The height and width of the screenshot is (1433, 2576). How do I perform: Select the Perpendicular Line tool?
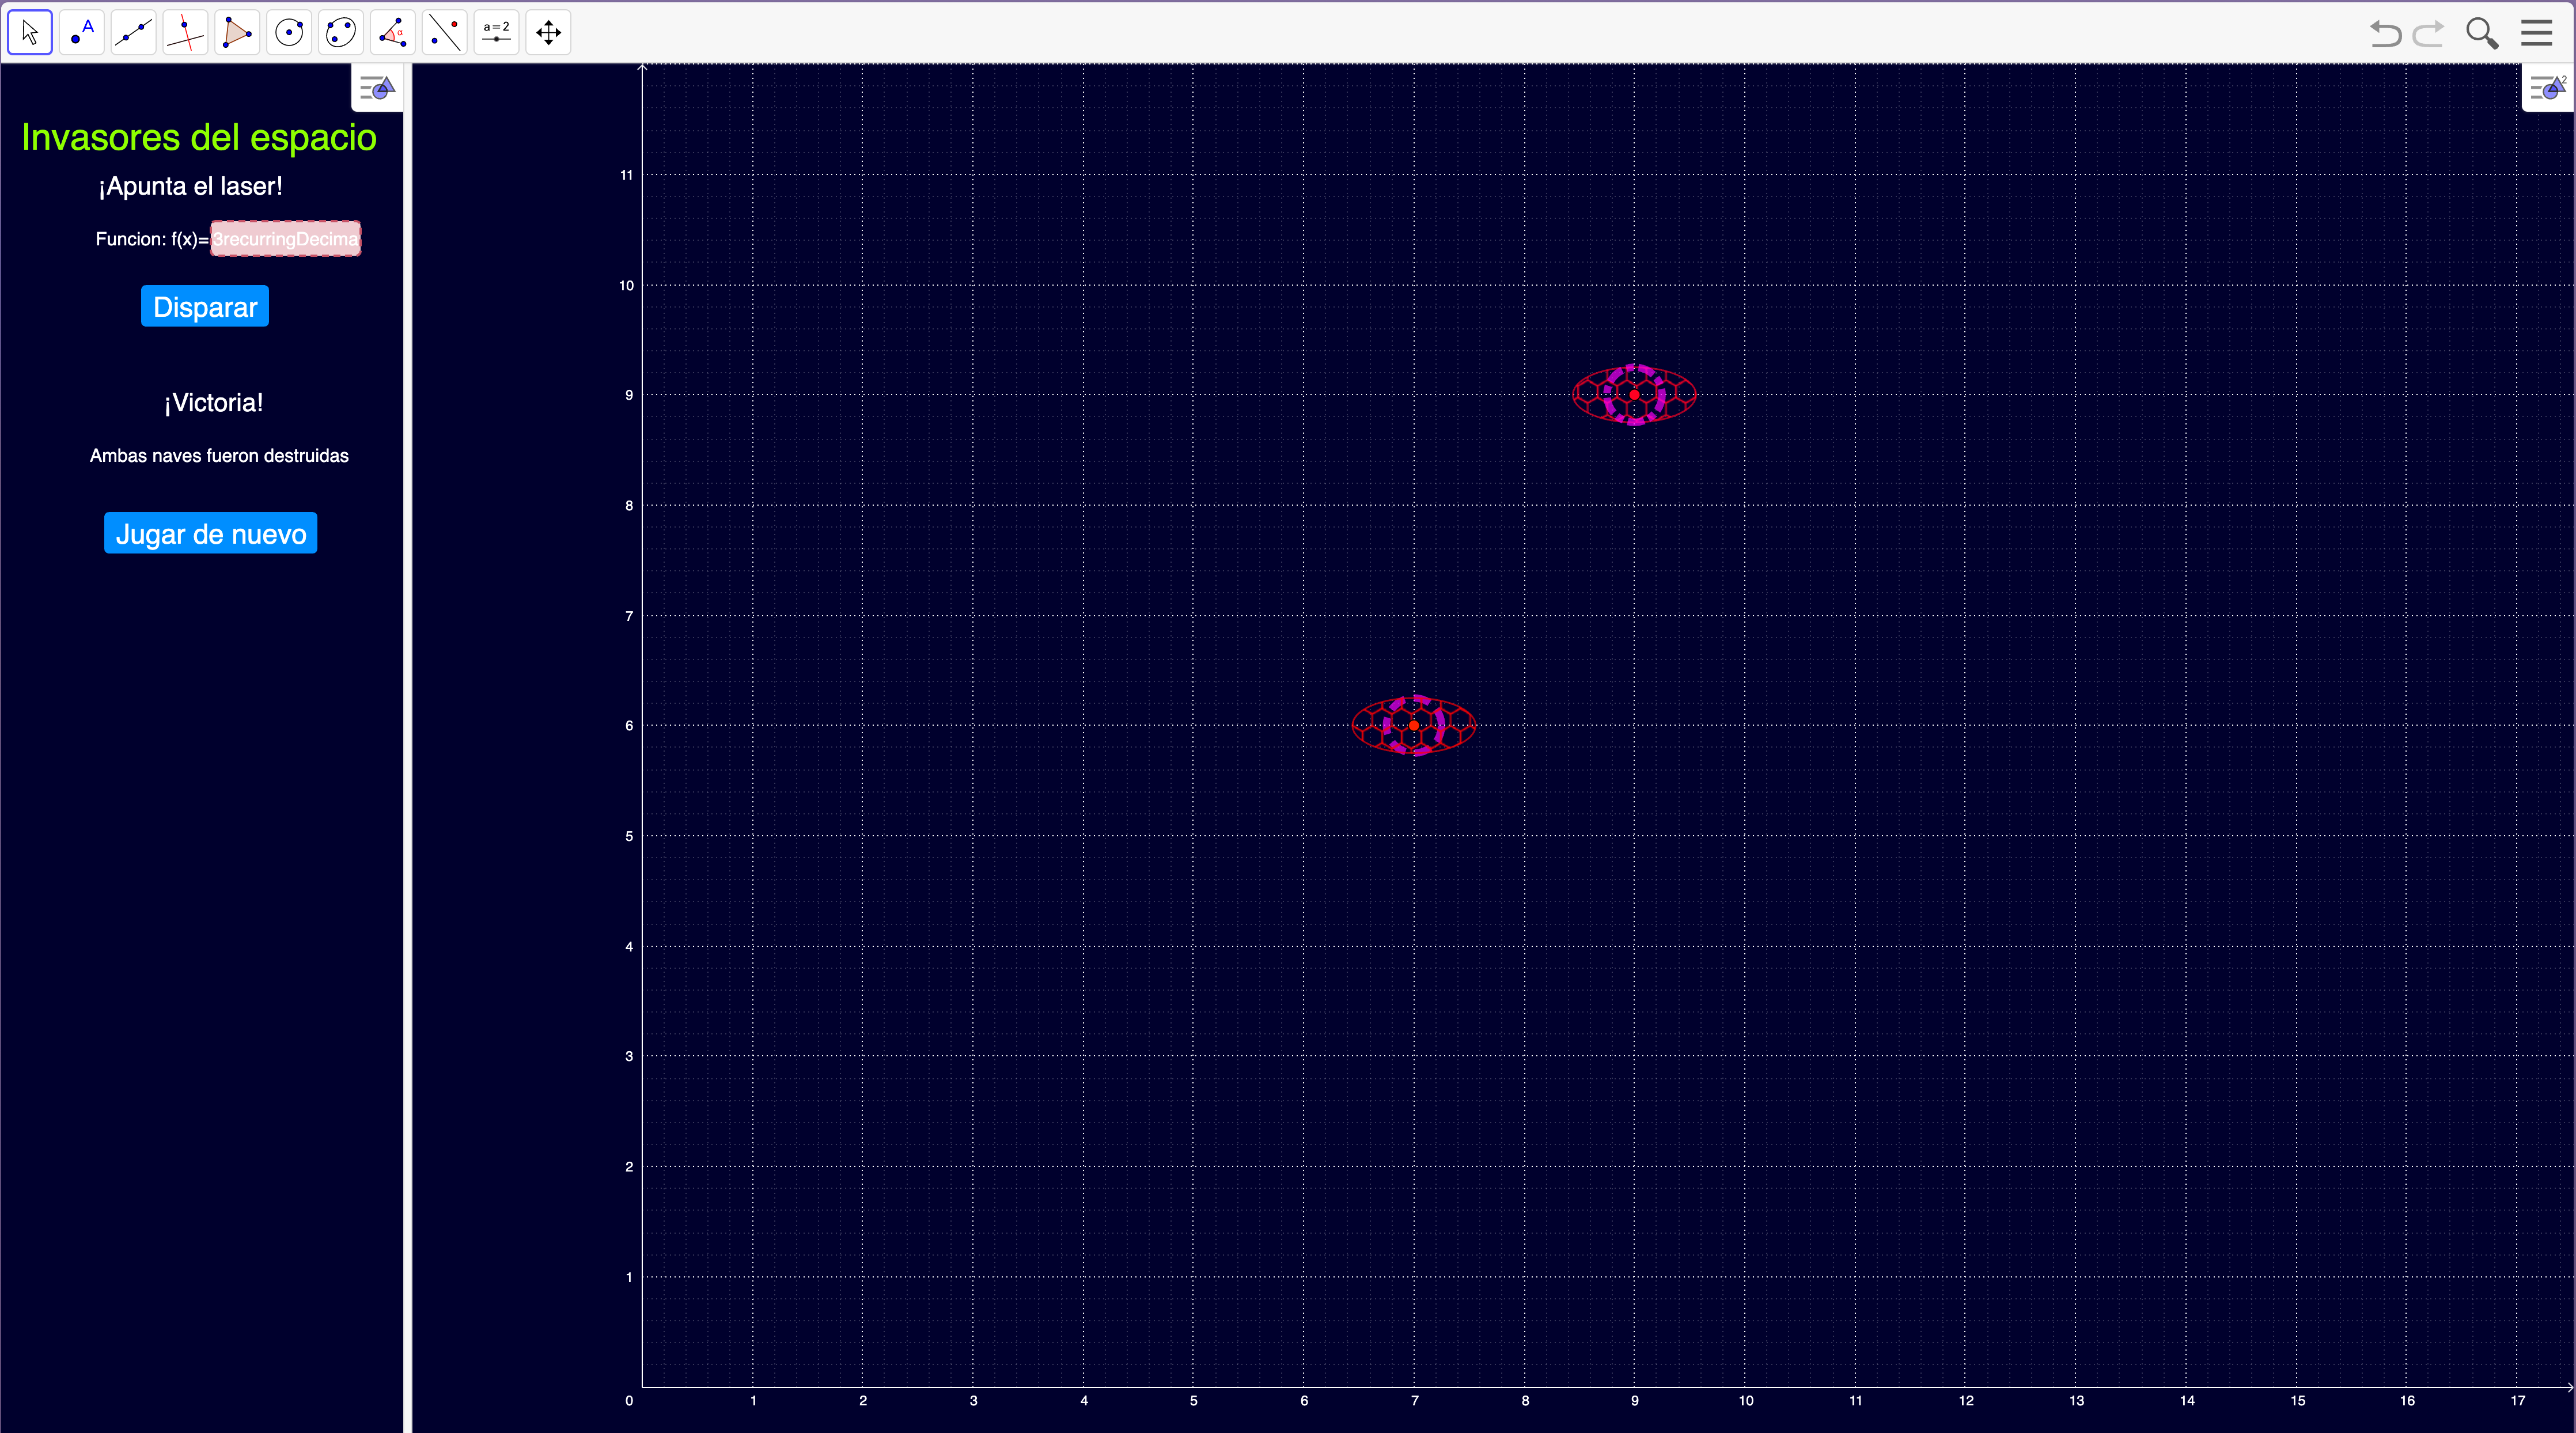pos(185,33)
